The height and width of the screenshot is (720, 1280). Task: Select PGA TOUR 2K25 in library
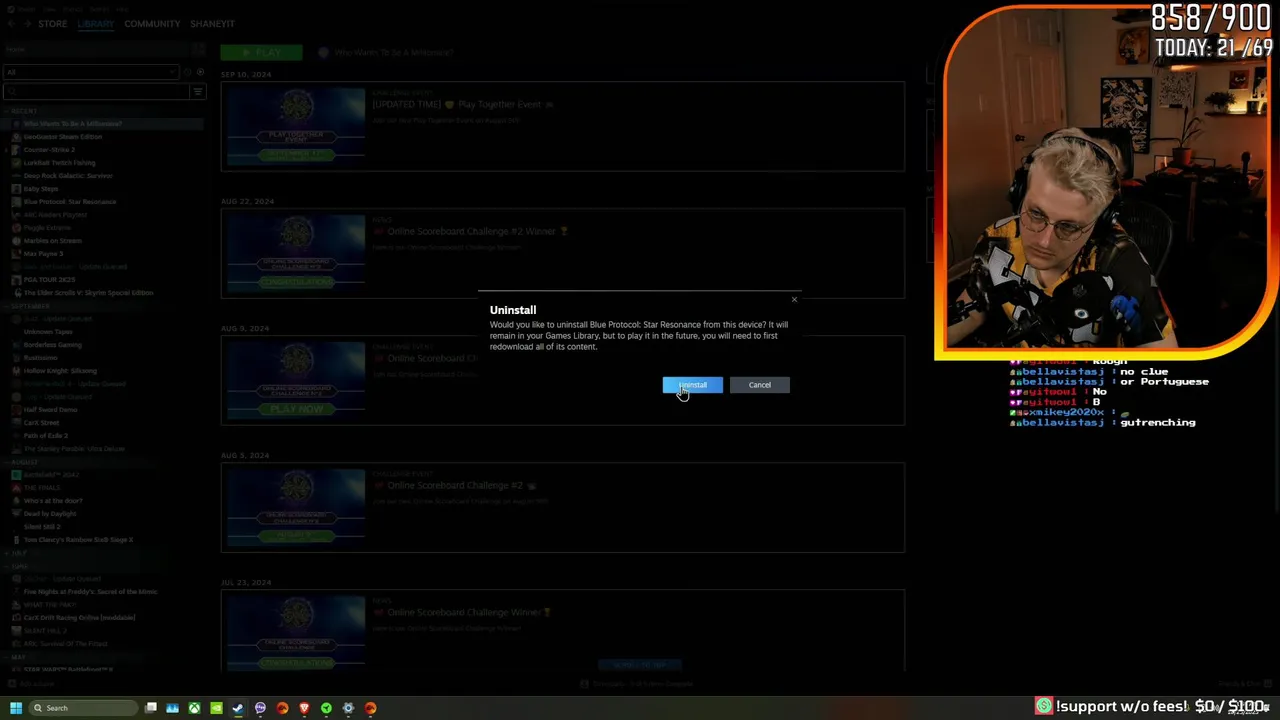50,280
